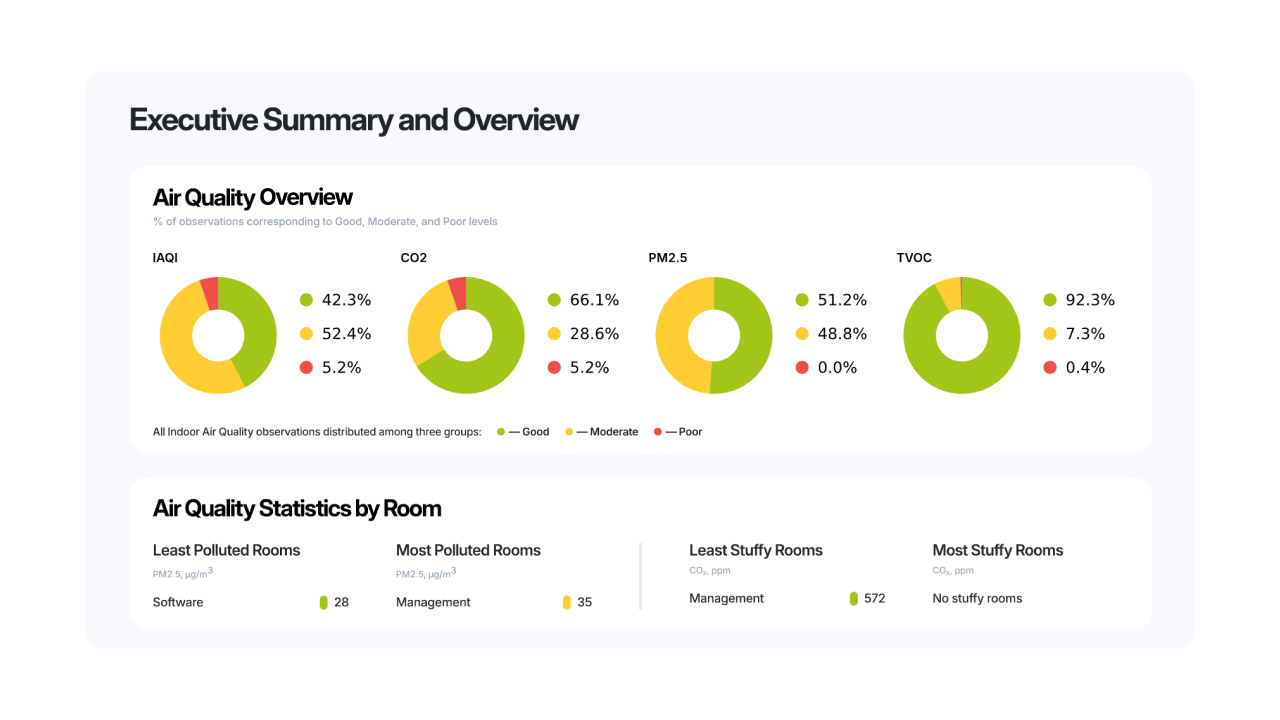Image resolution: width=1280 pixels, height=720 pixels.
Task: Click the No stuffy rooms text
Action: point(977,598)
